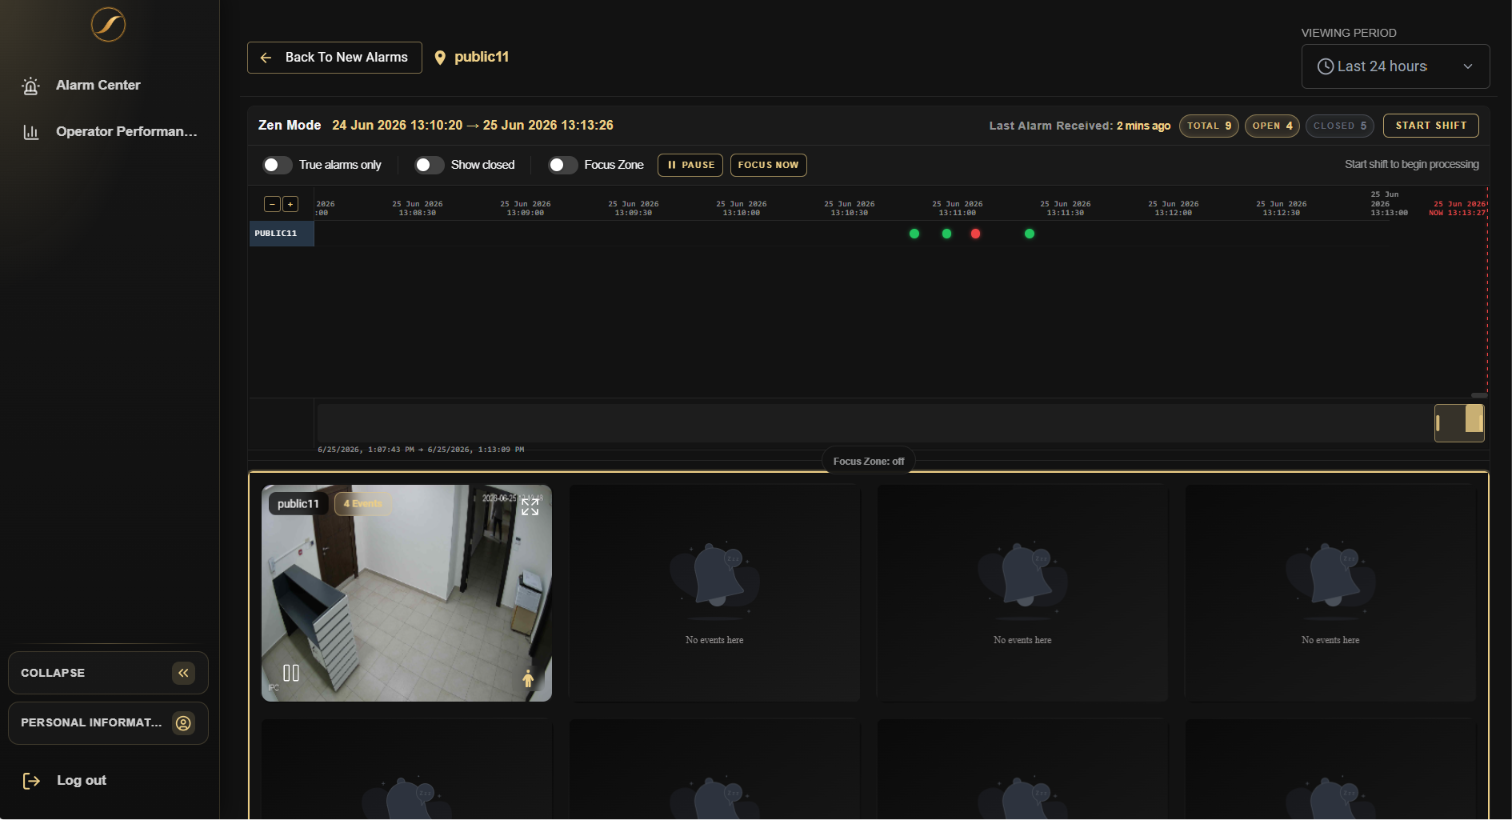Open Alarm Center from the sidebar

point(98,85)
